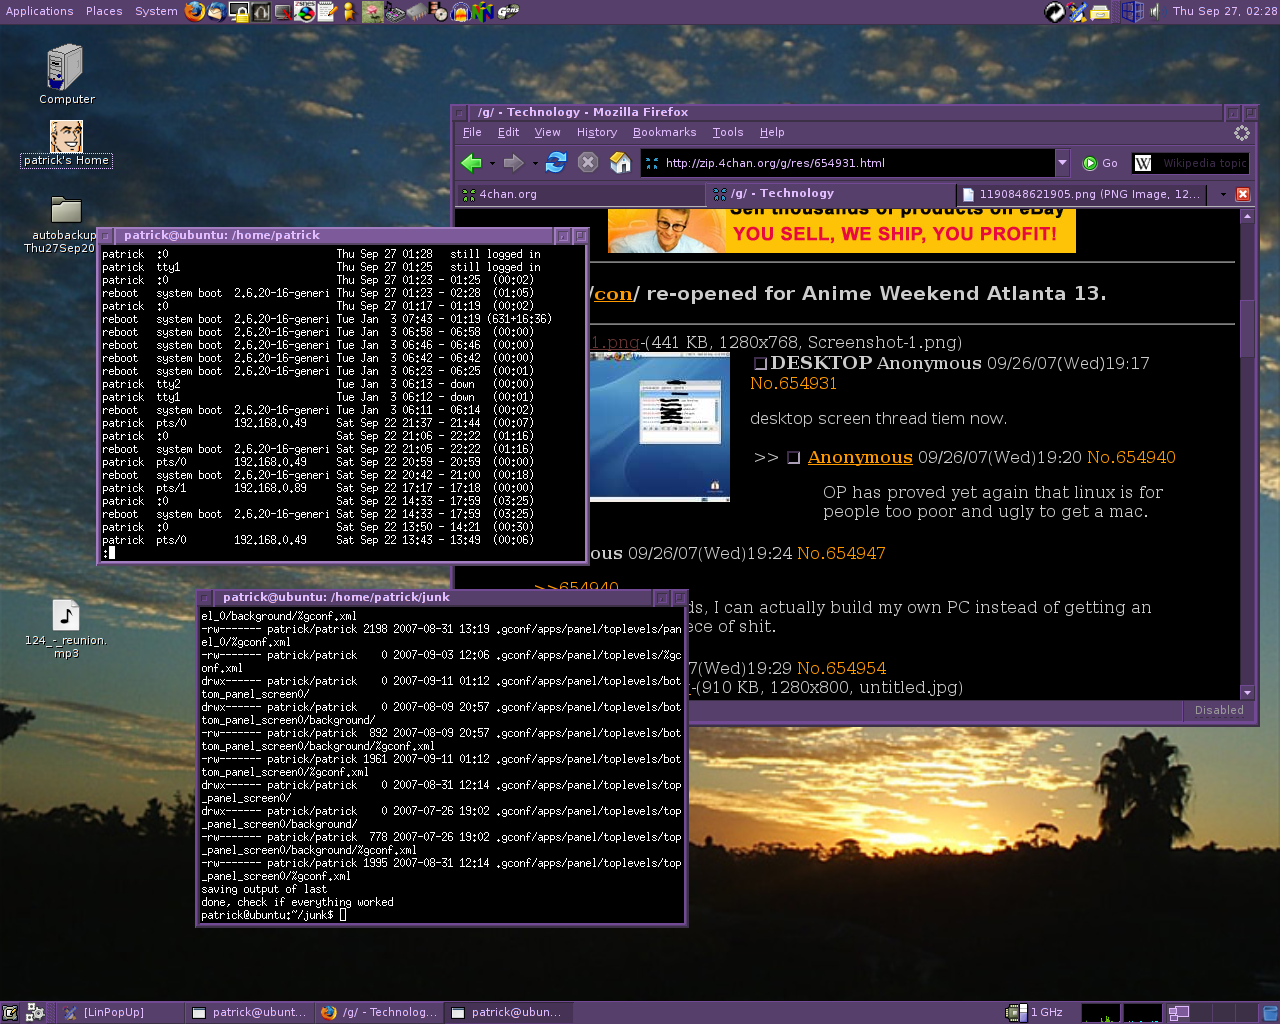
Task: Click post number No.654954 link
Action: [841, 668]
